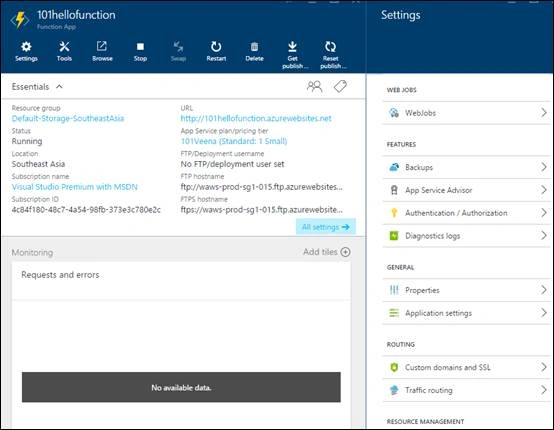Expand the Backups arrow
554x430 pixels.
pyautogui.click(x=544, y=167)
